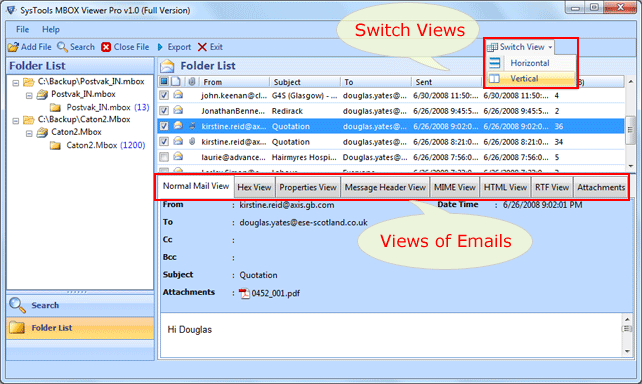Click the envelope icon in laurie@advance row

178,156
